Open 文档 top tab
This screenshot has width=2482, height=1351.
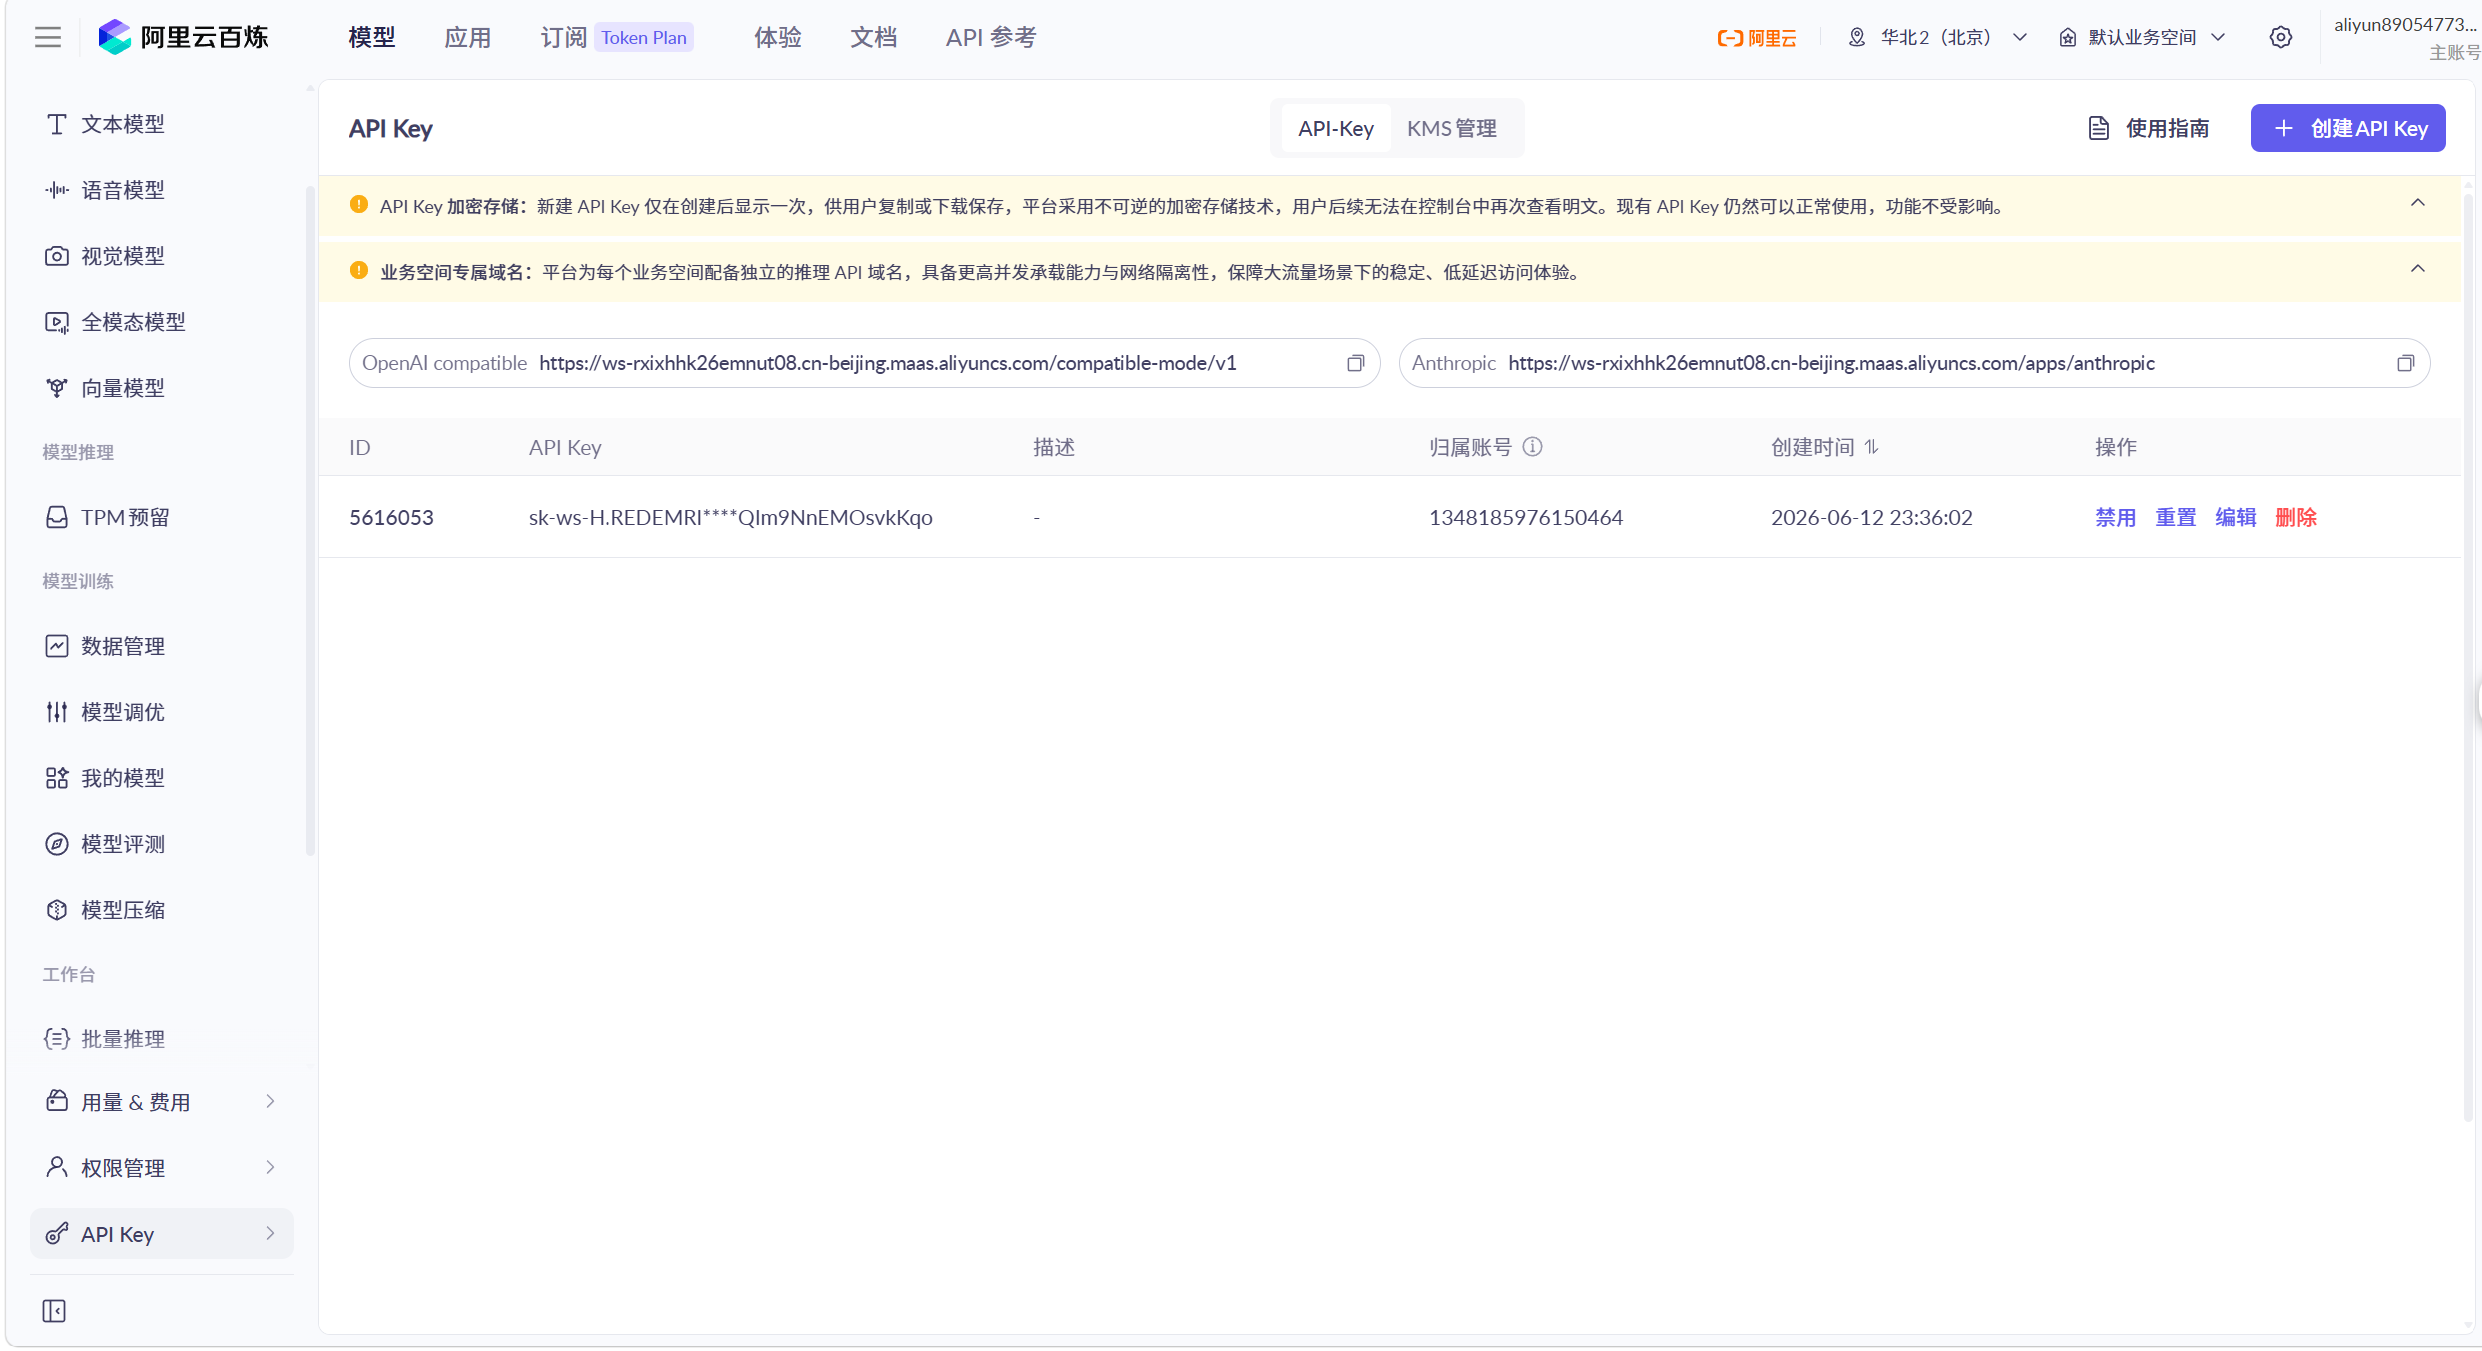click(x=874, y=37)
